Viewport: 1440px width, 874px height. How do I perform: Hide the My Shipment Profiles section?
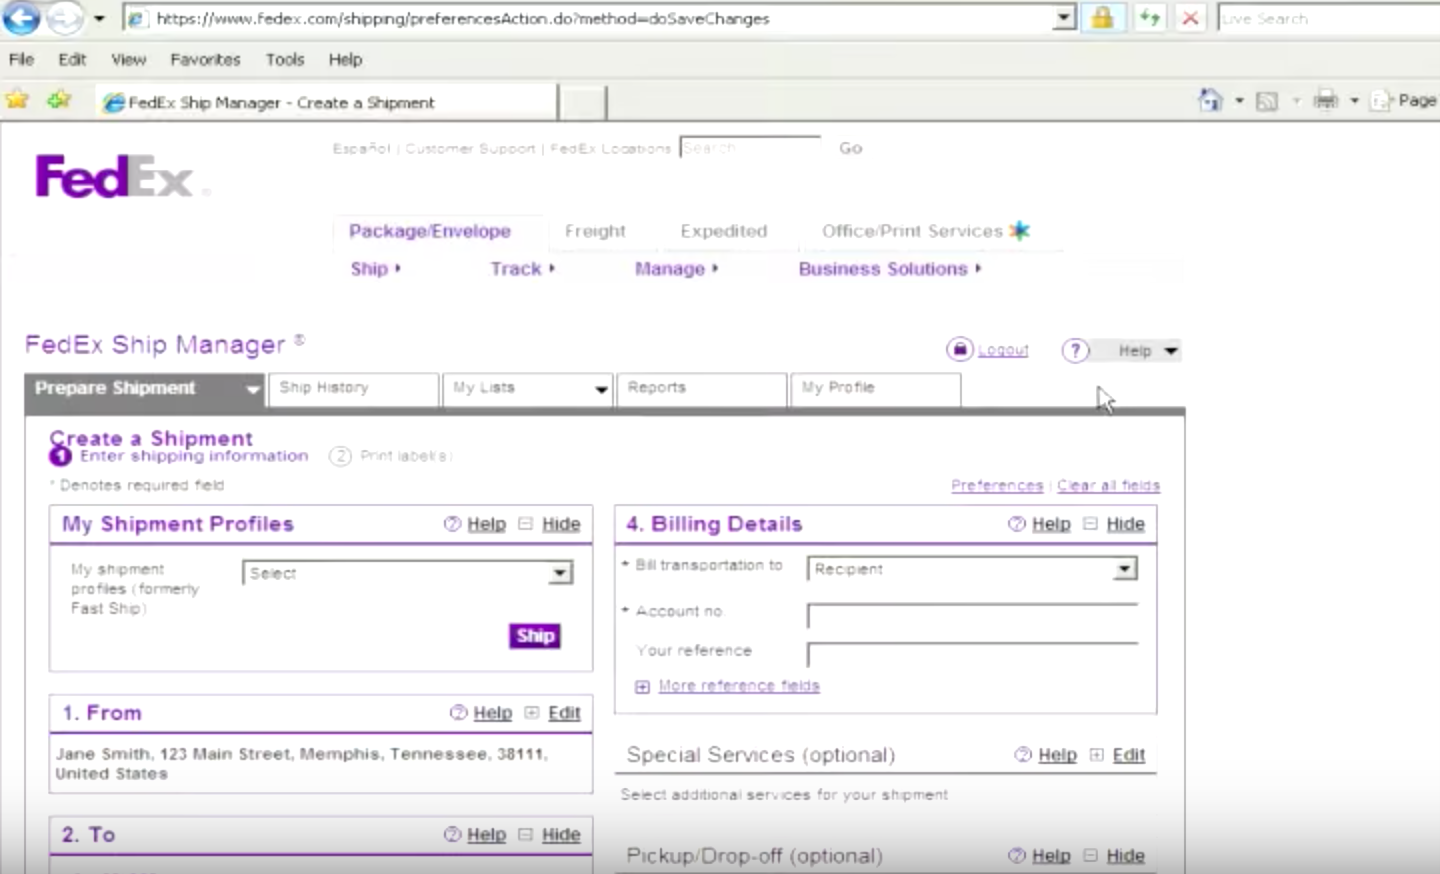coord(561,523)
